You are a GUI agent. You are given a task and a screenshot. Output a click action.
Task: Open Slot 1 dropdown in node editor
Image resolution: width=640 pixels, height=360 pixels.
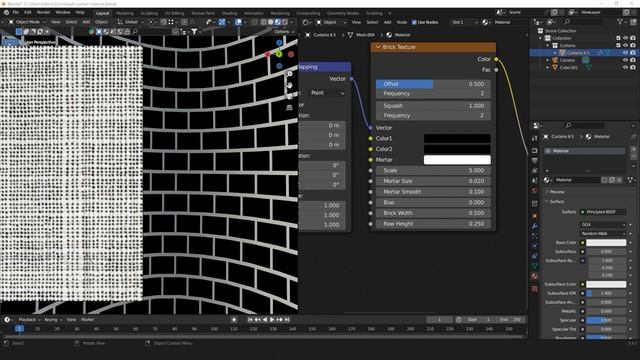464,22
